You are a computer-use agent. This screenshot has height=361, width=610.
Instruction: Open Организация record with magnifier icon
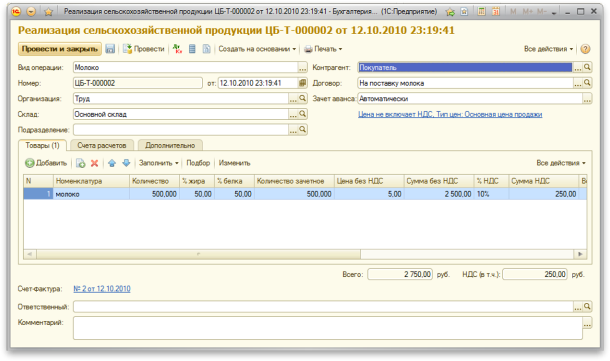[x=303, y=99]
